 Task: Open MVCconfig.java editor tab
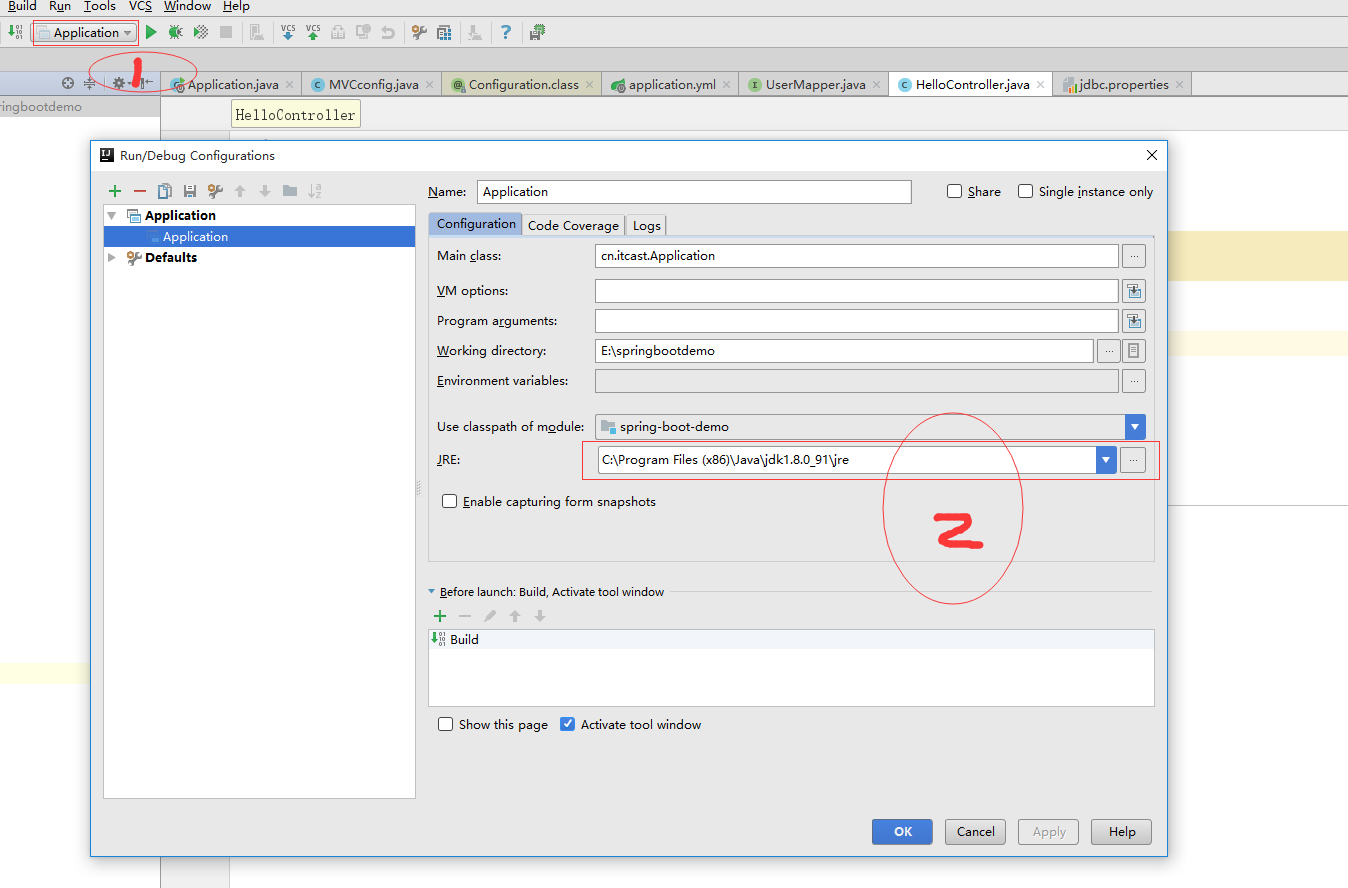pos(373,85)
